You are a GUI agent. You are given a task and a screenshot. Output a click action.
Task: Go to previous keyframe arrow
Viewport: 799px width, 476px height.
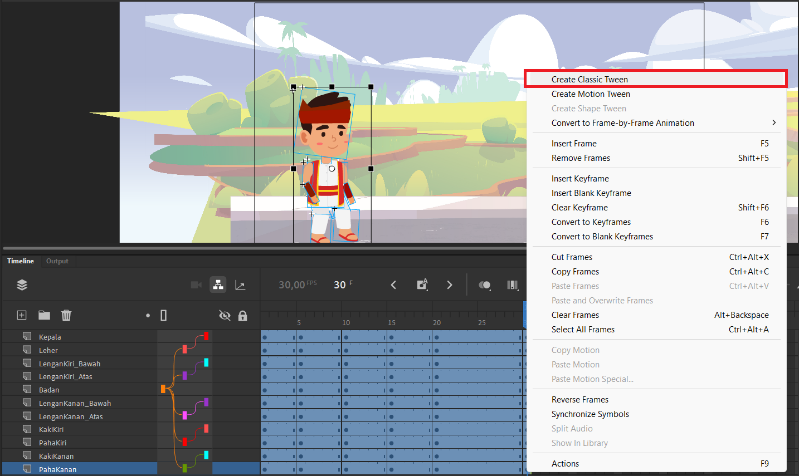click(x=393, y=285)
